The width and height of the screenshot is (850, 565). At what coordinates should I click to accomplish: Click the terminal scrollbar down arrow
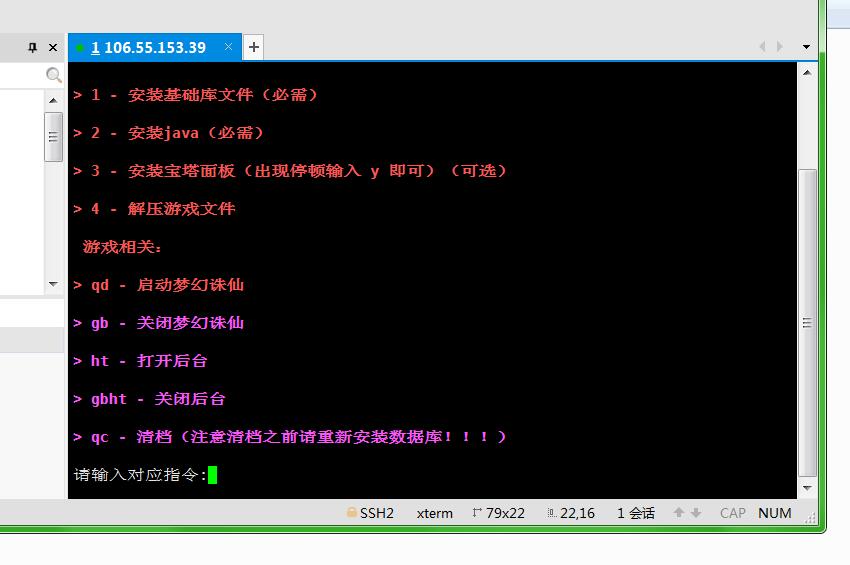807,490
